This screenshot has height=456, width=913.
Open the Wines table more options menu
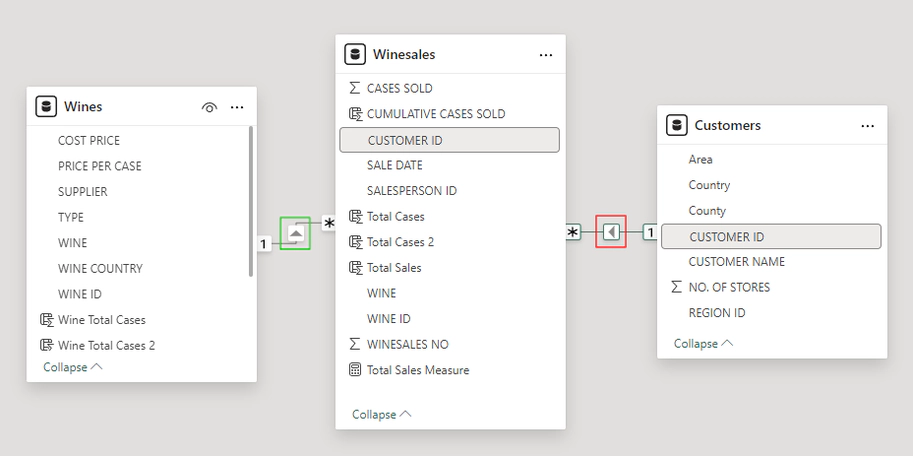[237, 107]
